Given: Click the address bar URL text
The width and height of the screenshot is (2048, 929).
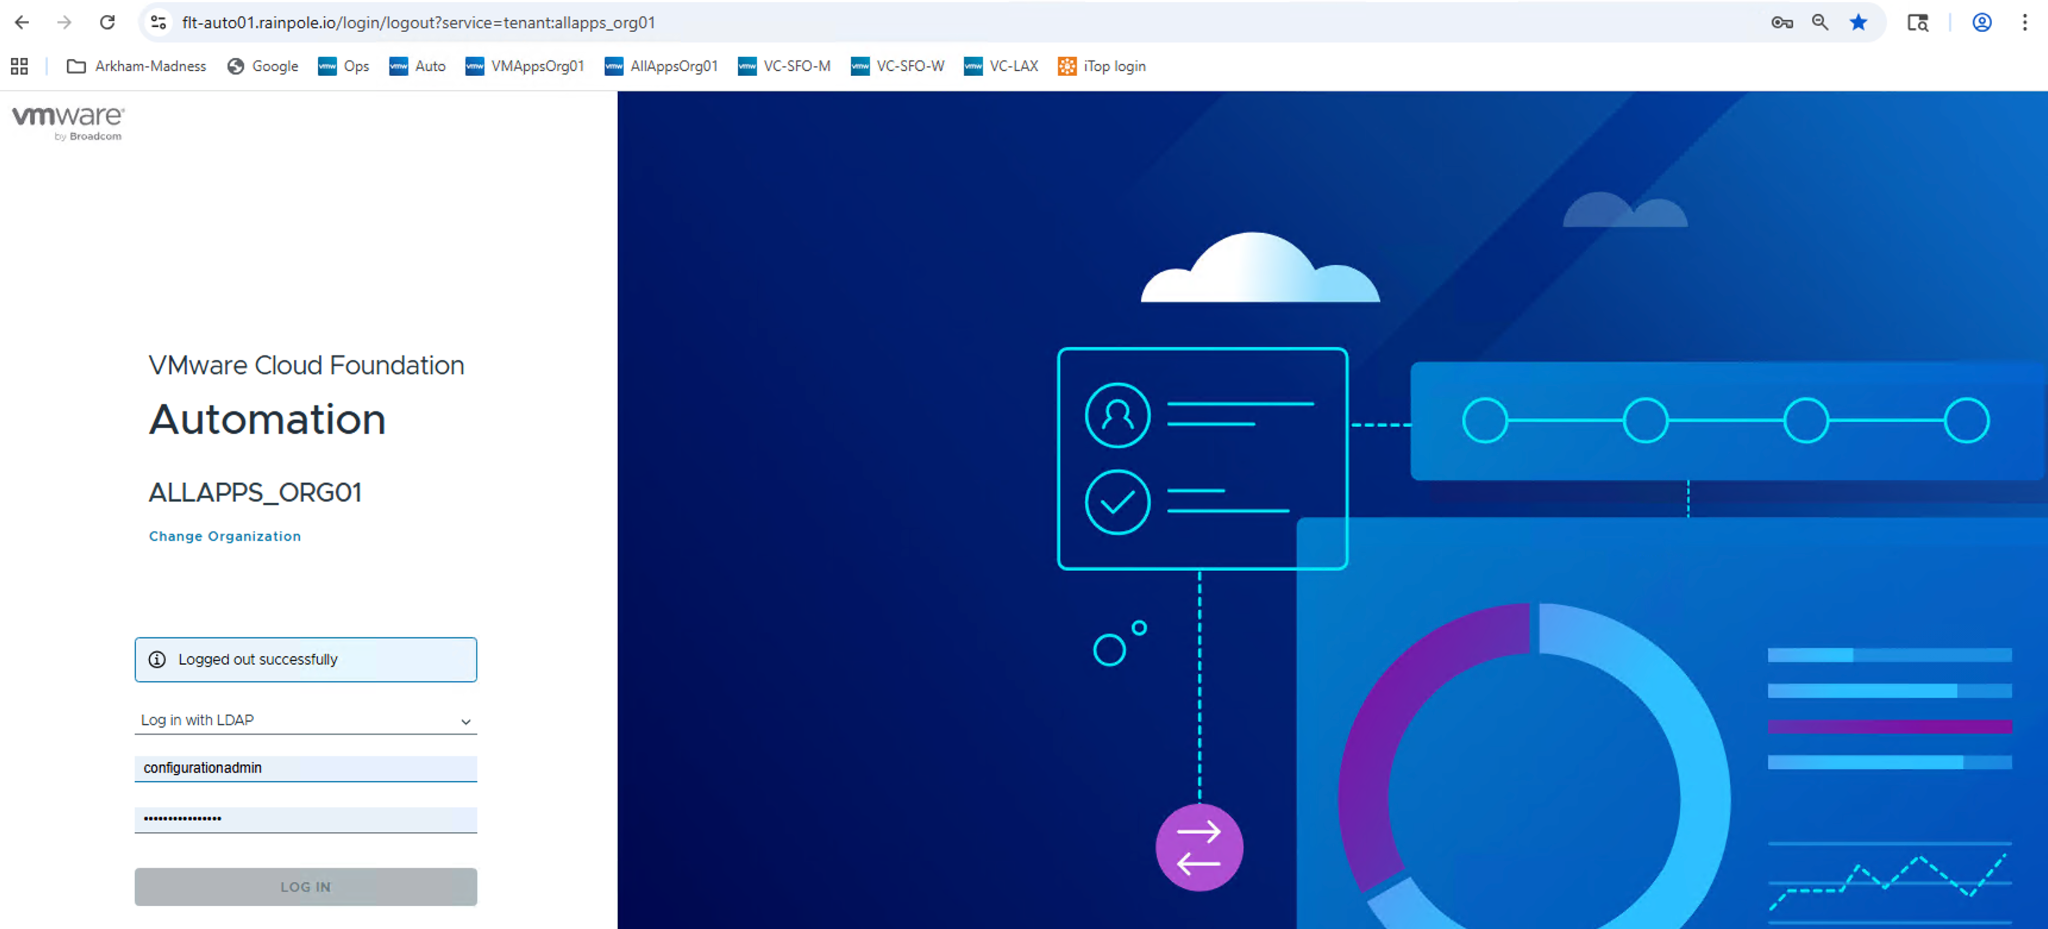Looking at the screenshot, I should (418, 22).
